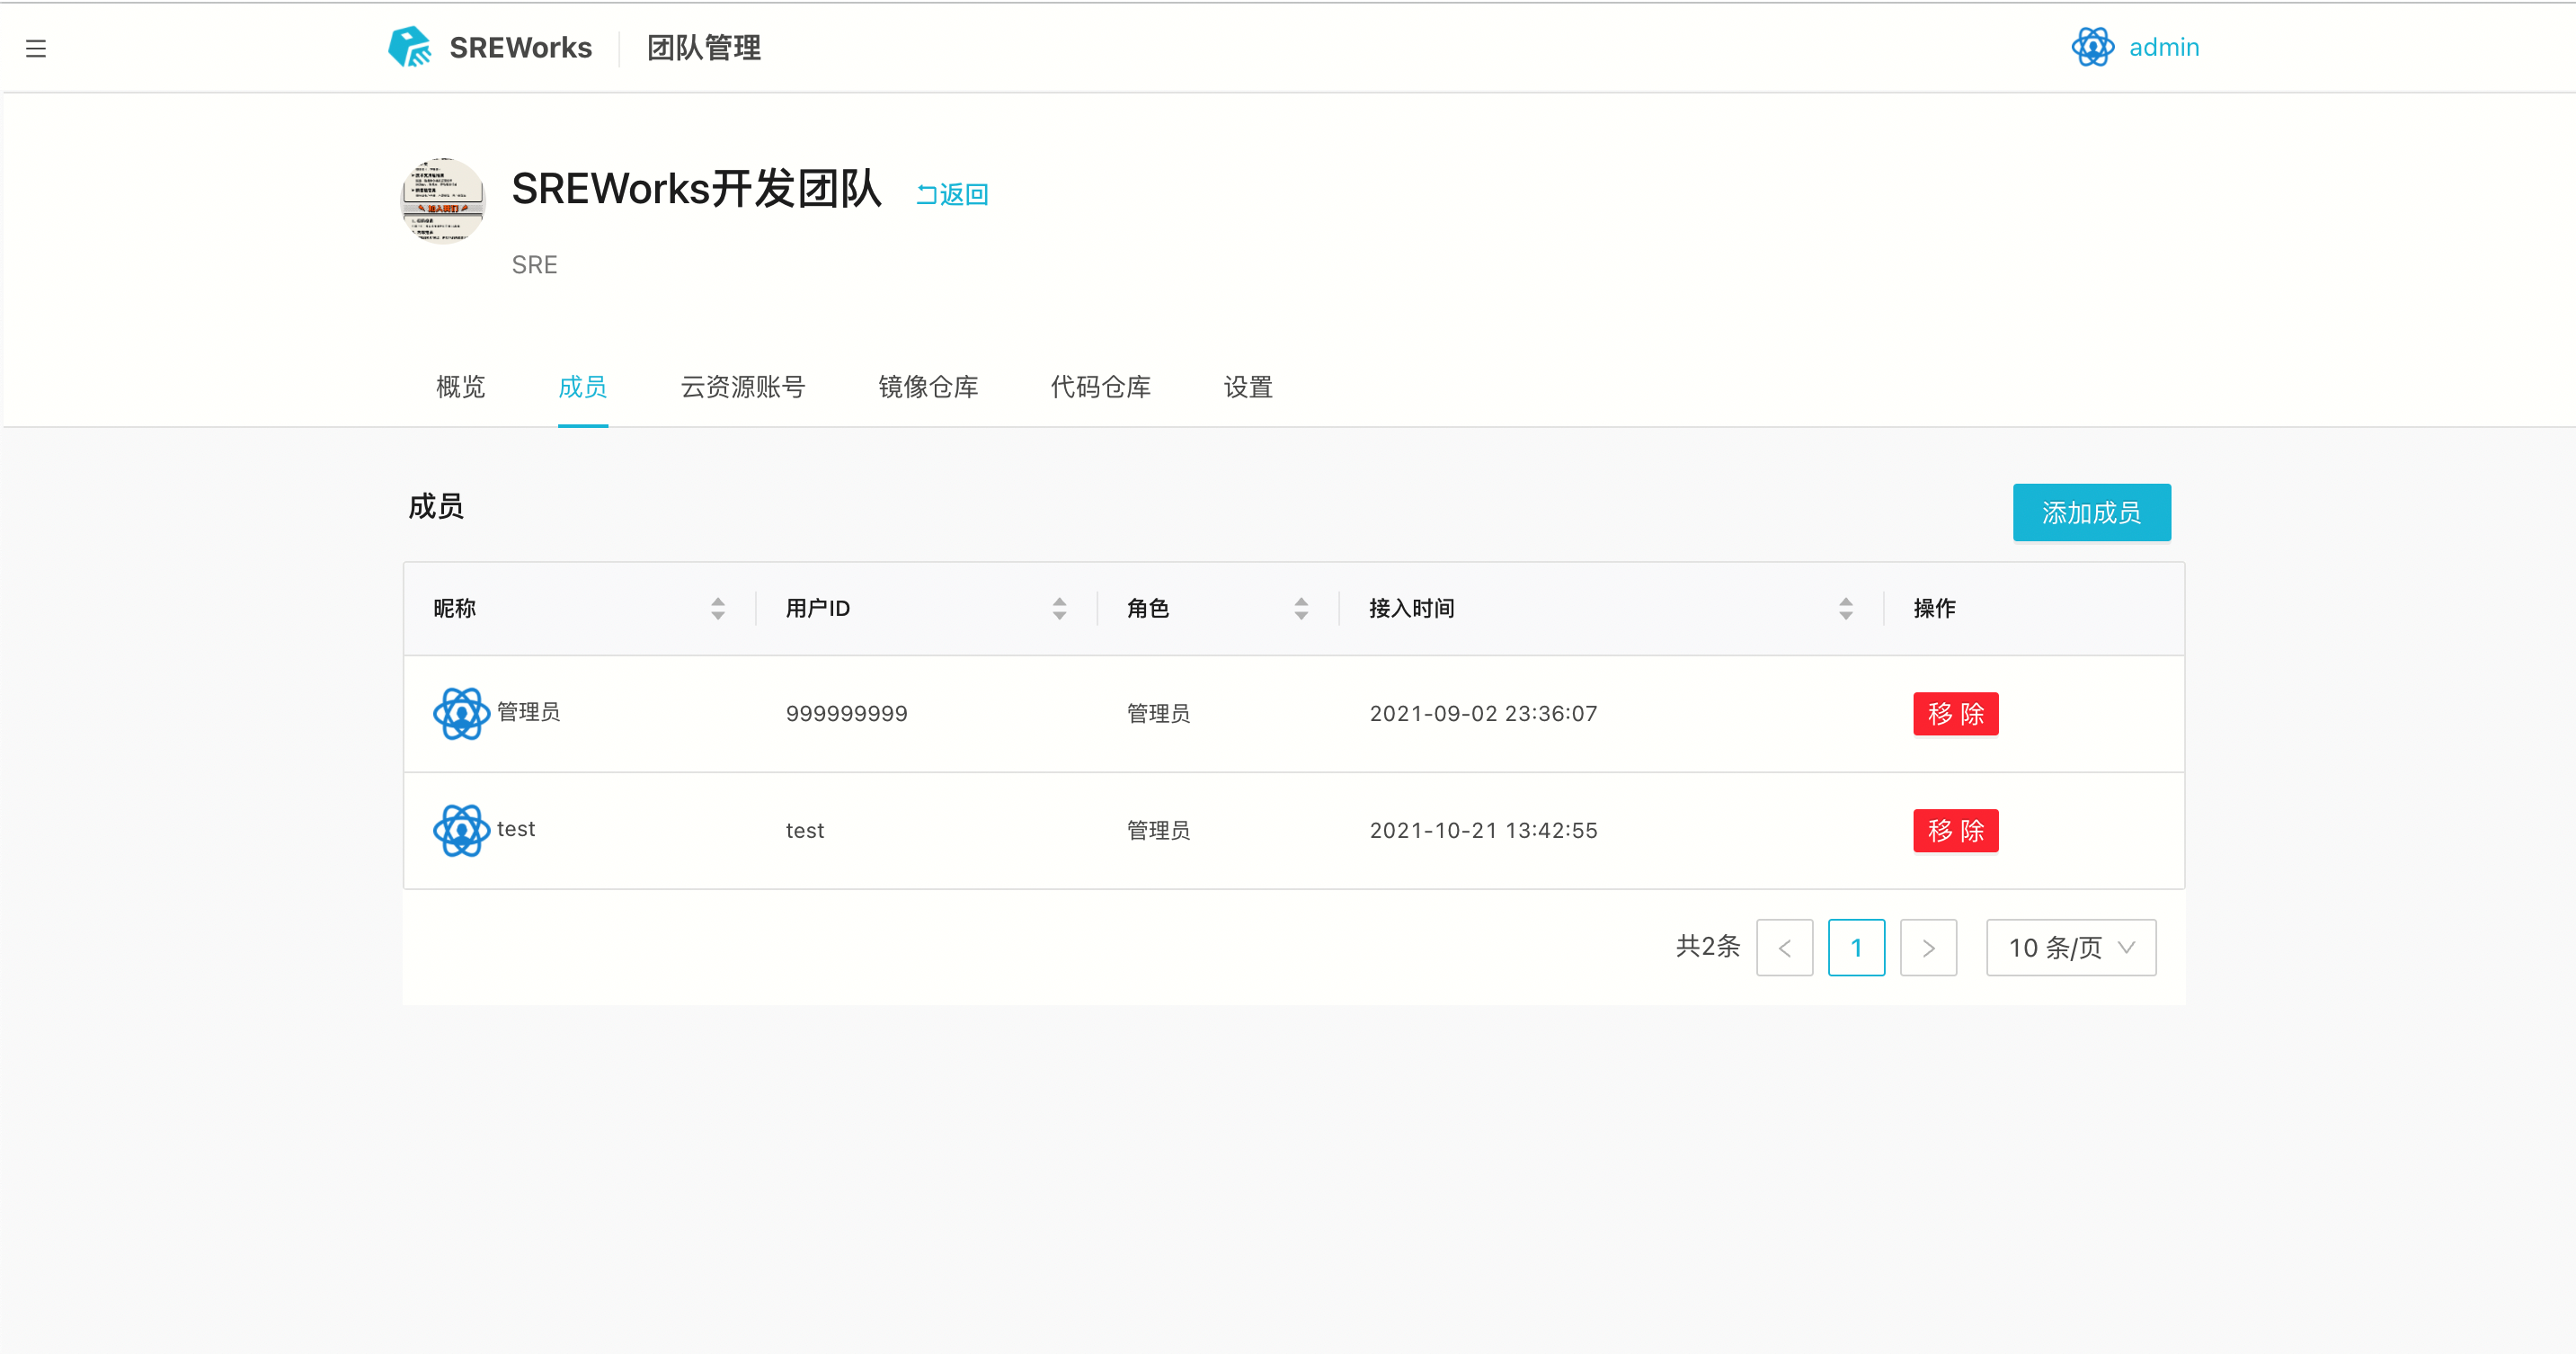Click the 管理员 member avatar icon

(x=461, y=713)
